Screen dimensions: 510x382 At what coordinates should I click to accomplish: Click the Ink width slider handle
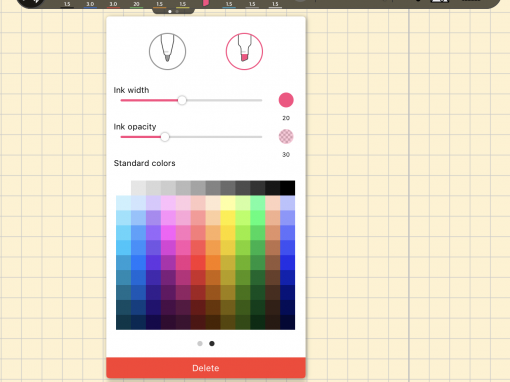coord(182,100)
